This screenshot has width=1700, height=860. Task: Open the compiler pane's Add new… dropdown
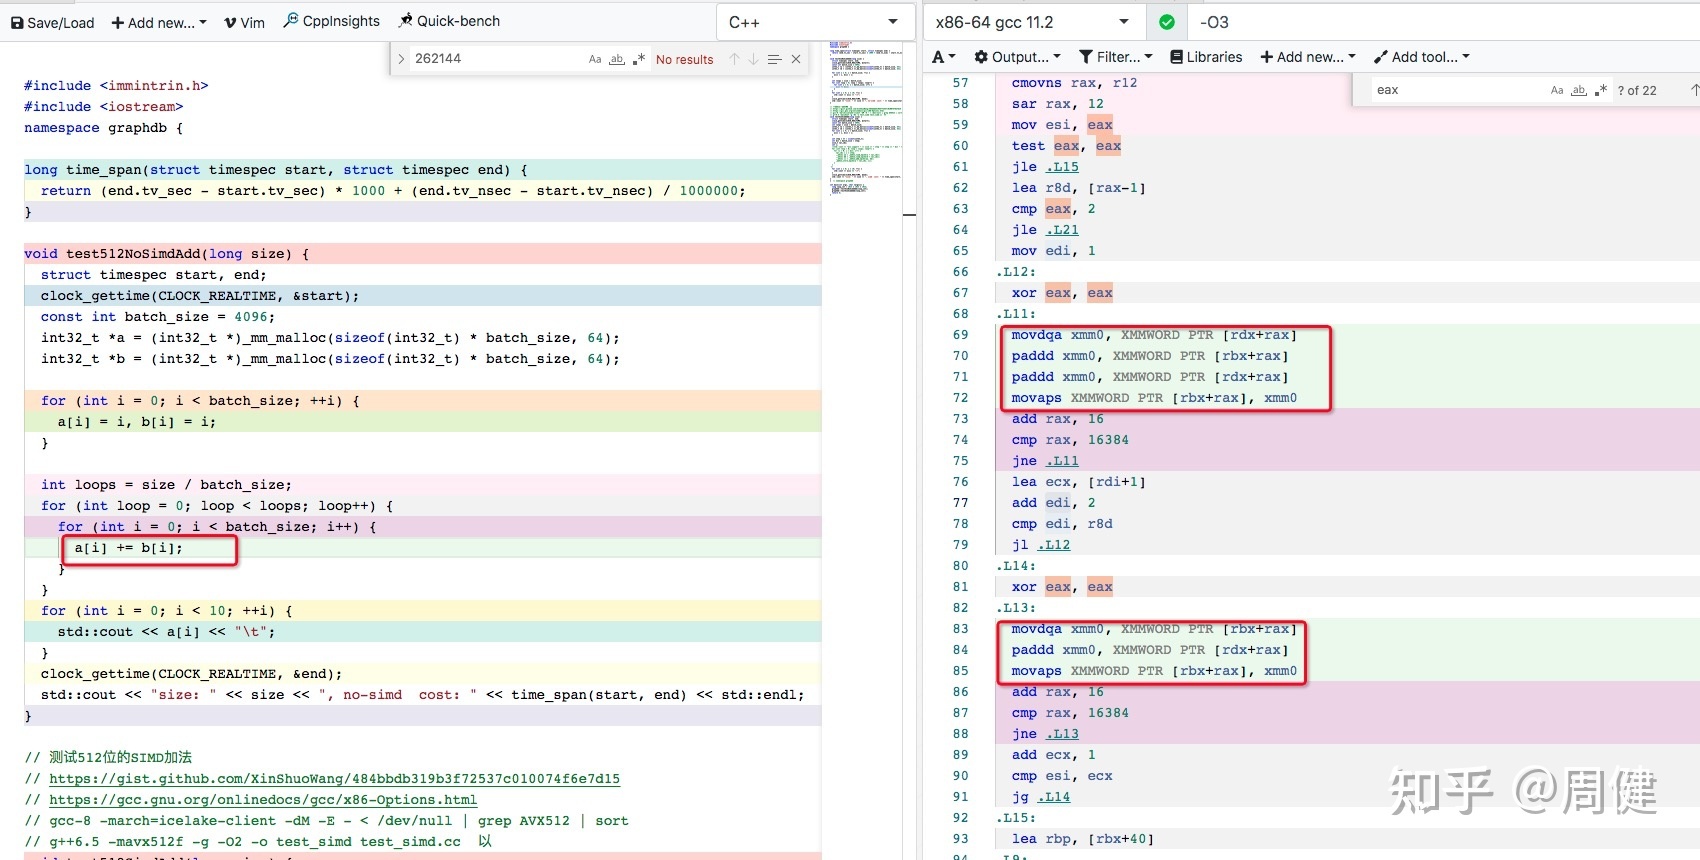[1308, 57]
